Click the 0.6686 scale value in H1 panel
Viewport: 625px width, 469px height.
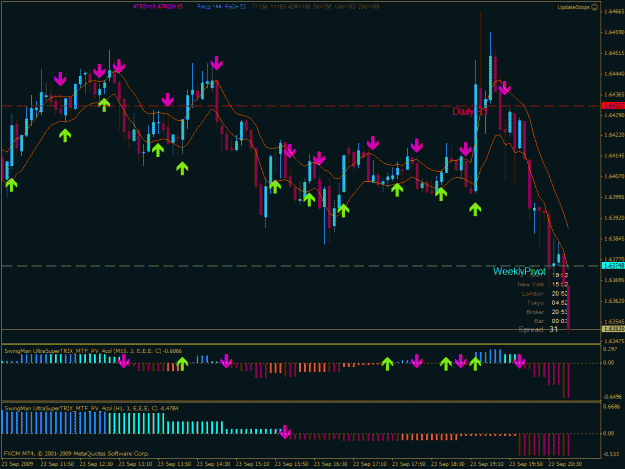[x=612, y=407]
